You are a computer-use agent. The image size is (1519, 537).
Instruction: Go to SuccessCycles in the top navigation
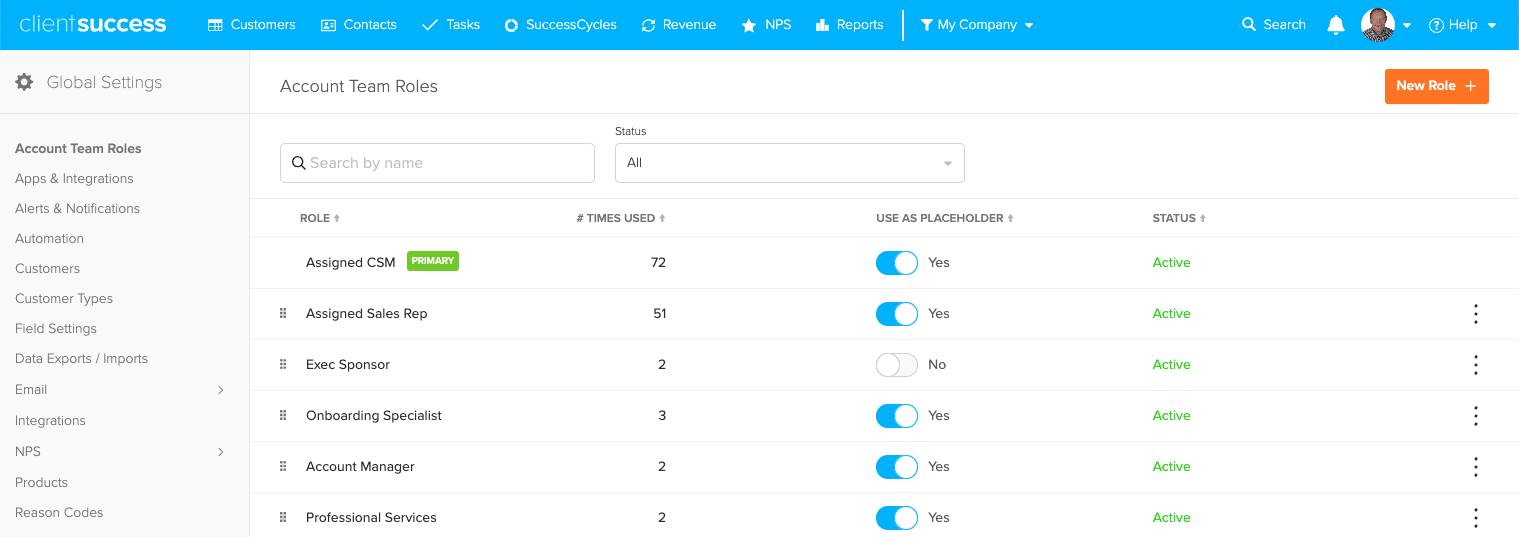560,25
